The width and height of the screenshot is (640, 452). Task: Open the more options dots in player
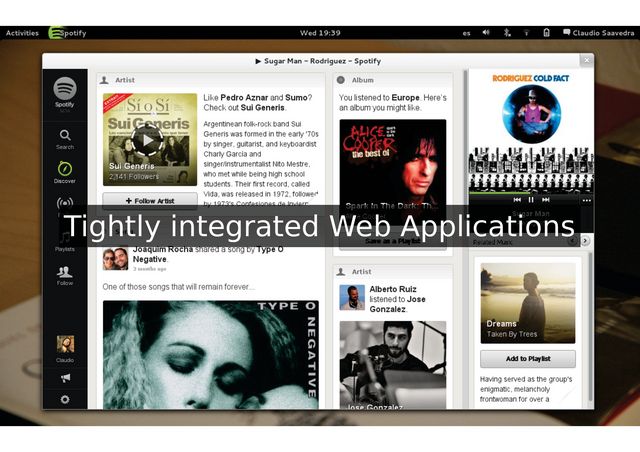(x=587, y=200)
